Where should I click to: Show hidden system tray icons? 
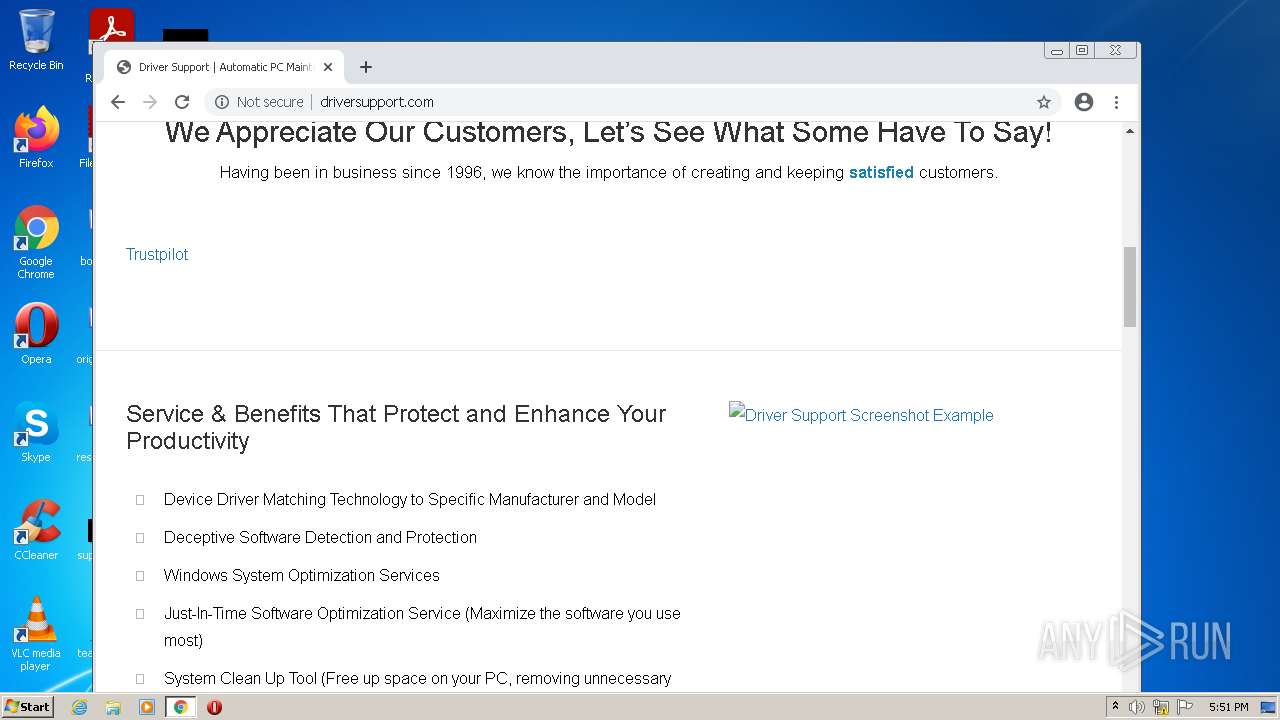1115,707
